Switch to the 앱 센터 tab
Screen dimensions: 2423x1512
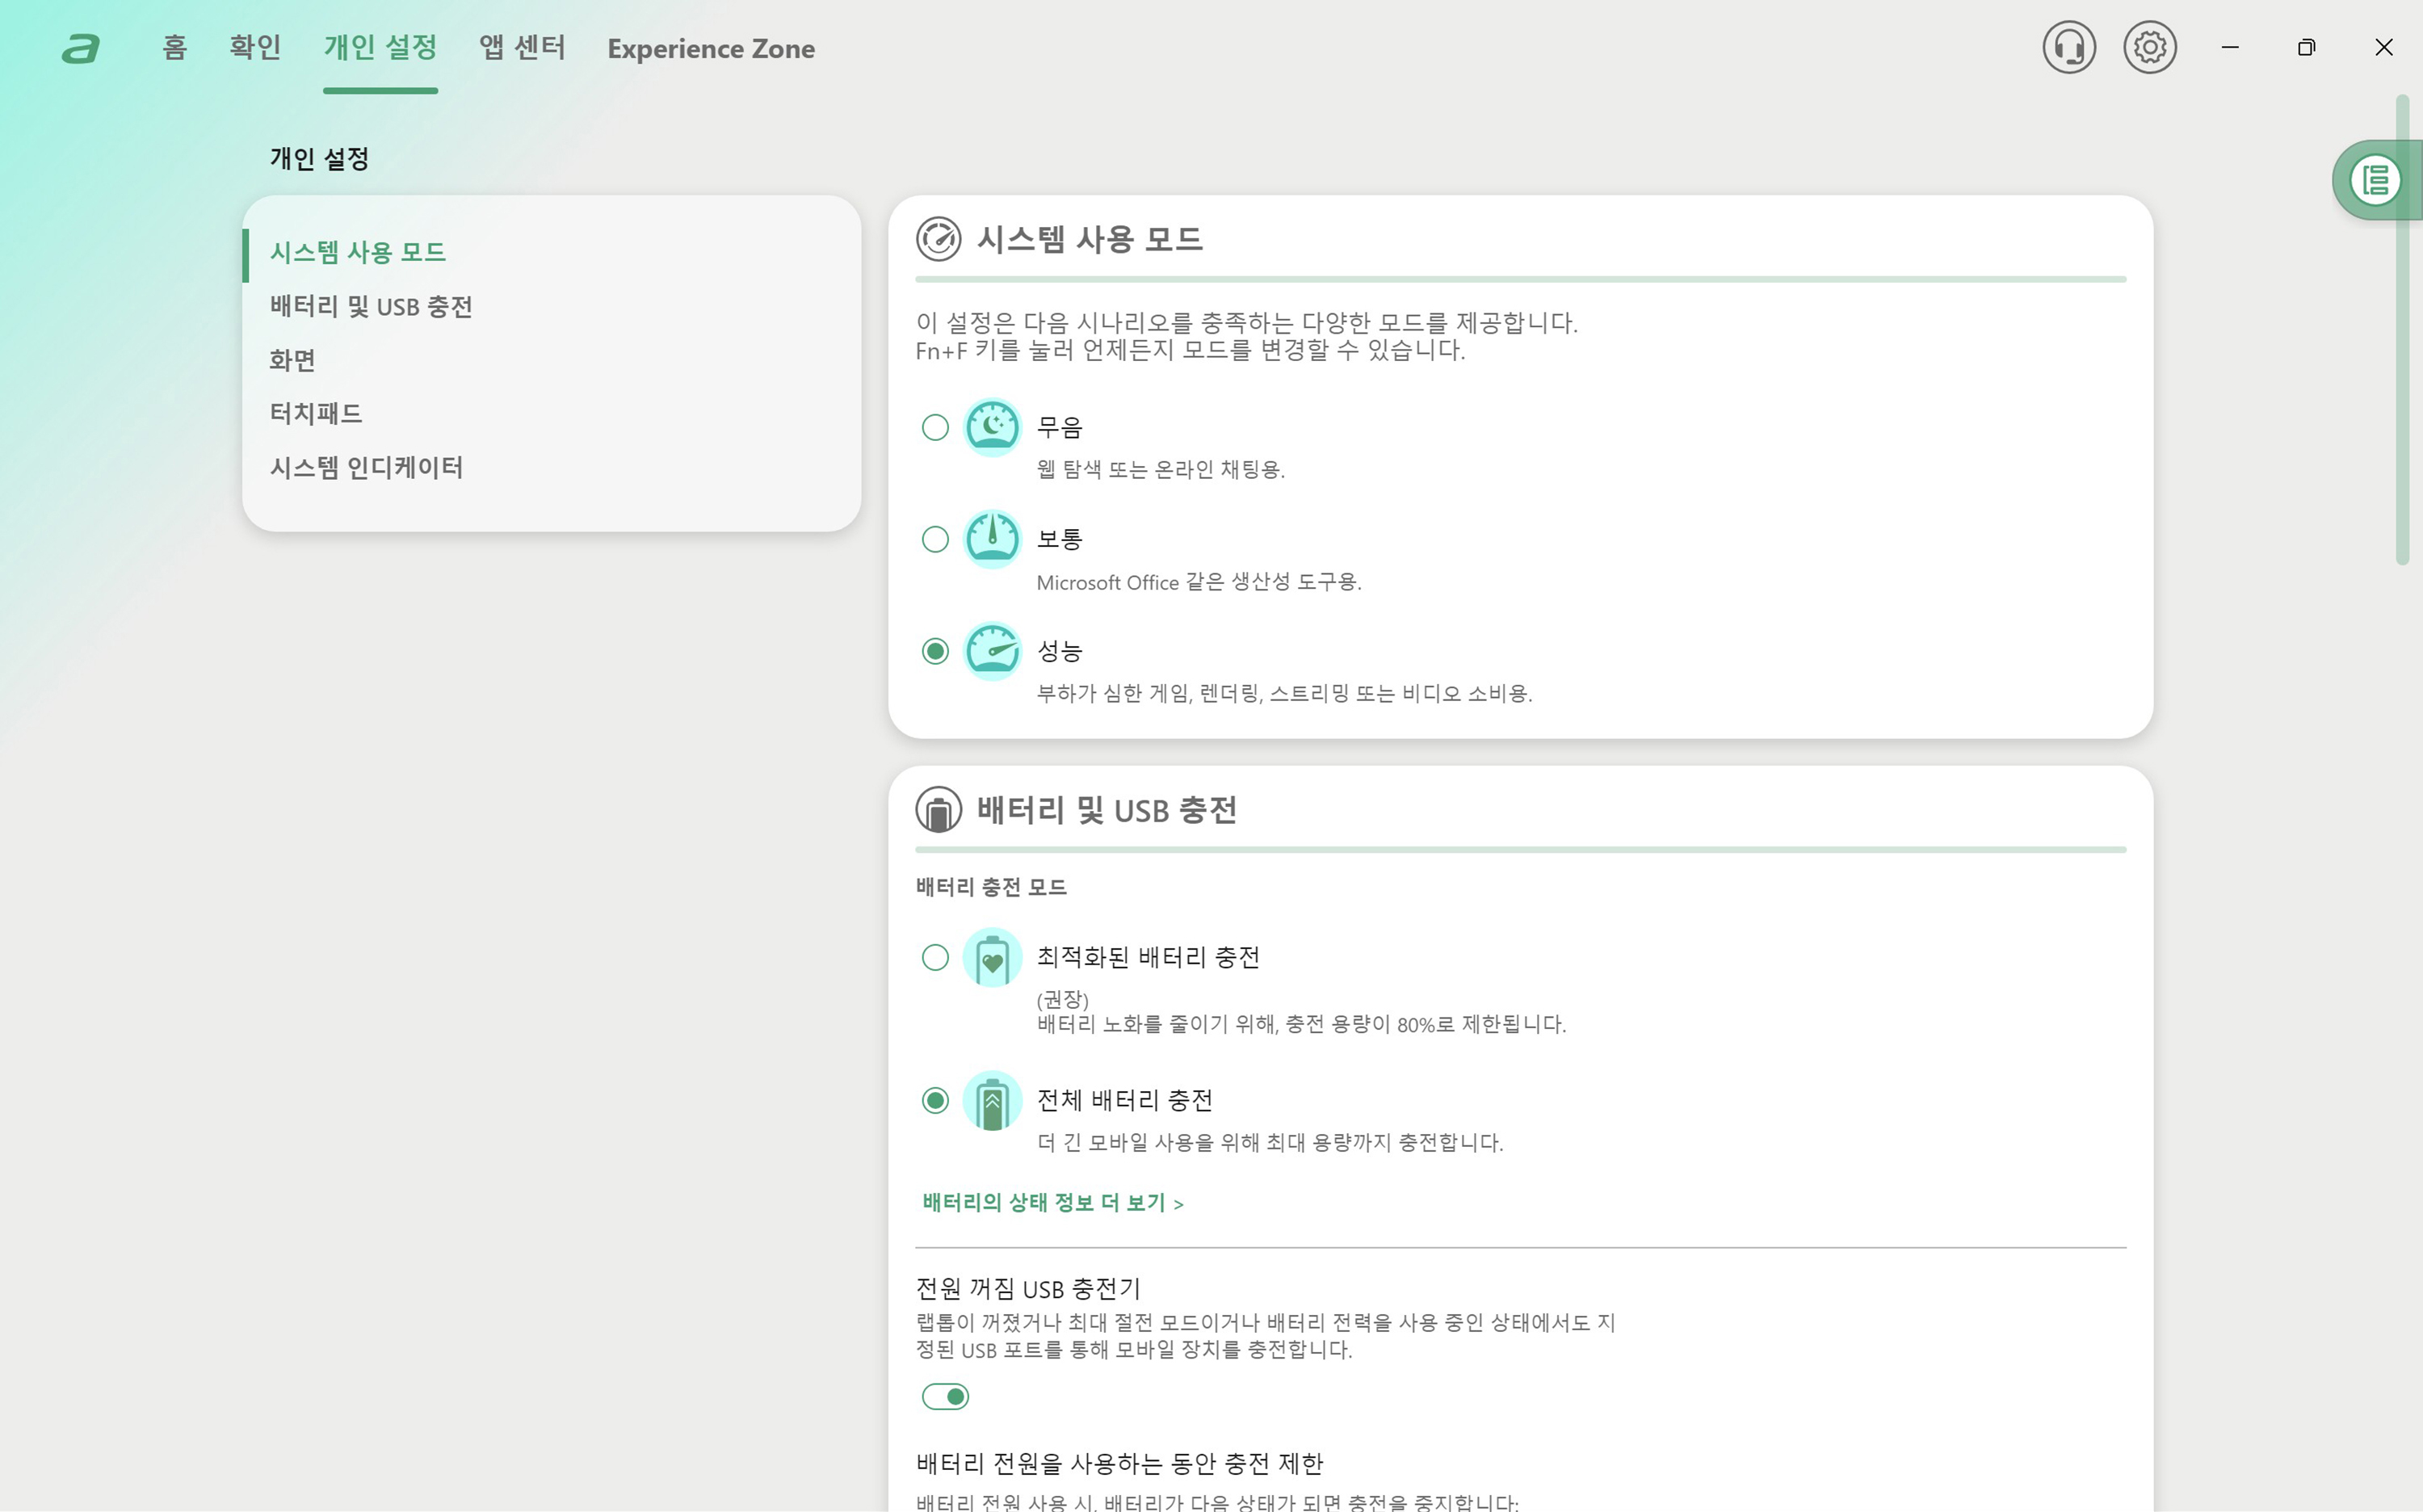pyautogui.click(x=522, y=48)
